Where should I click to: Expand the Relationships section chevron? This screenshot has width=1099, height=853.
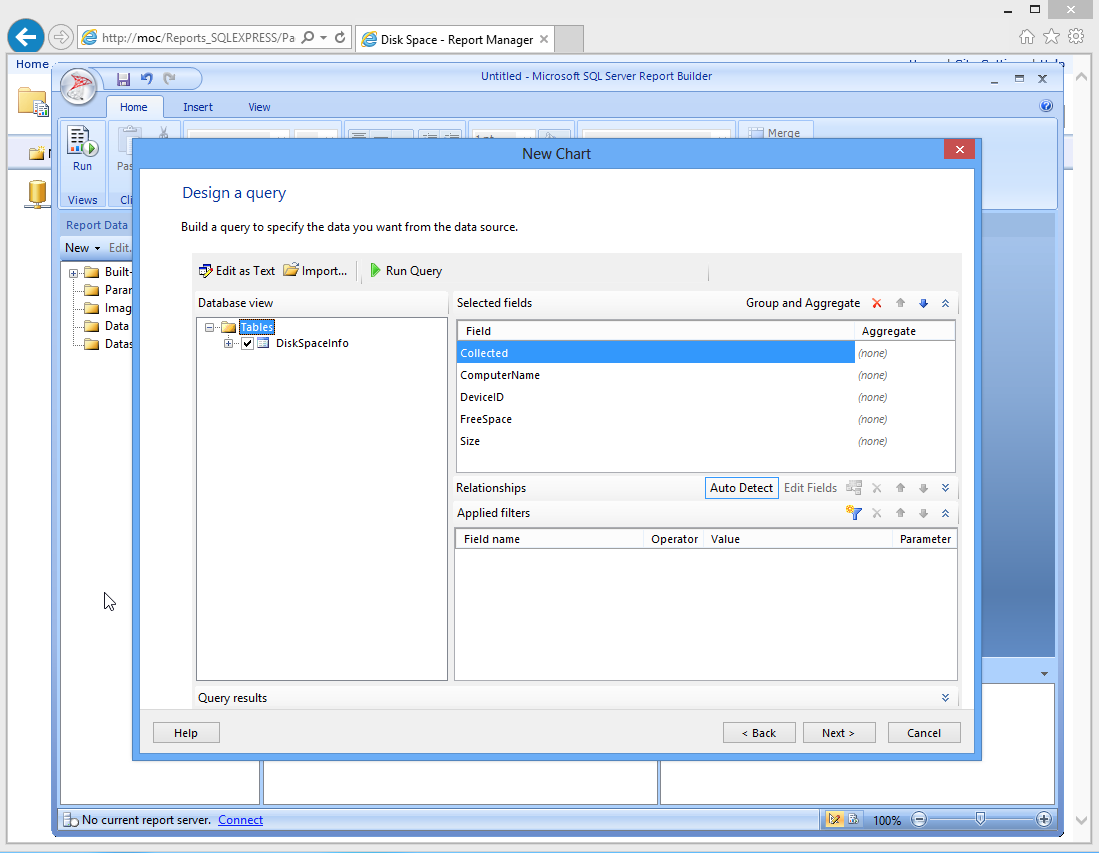[945, 488]
